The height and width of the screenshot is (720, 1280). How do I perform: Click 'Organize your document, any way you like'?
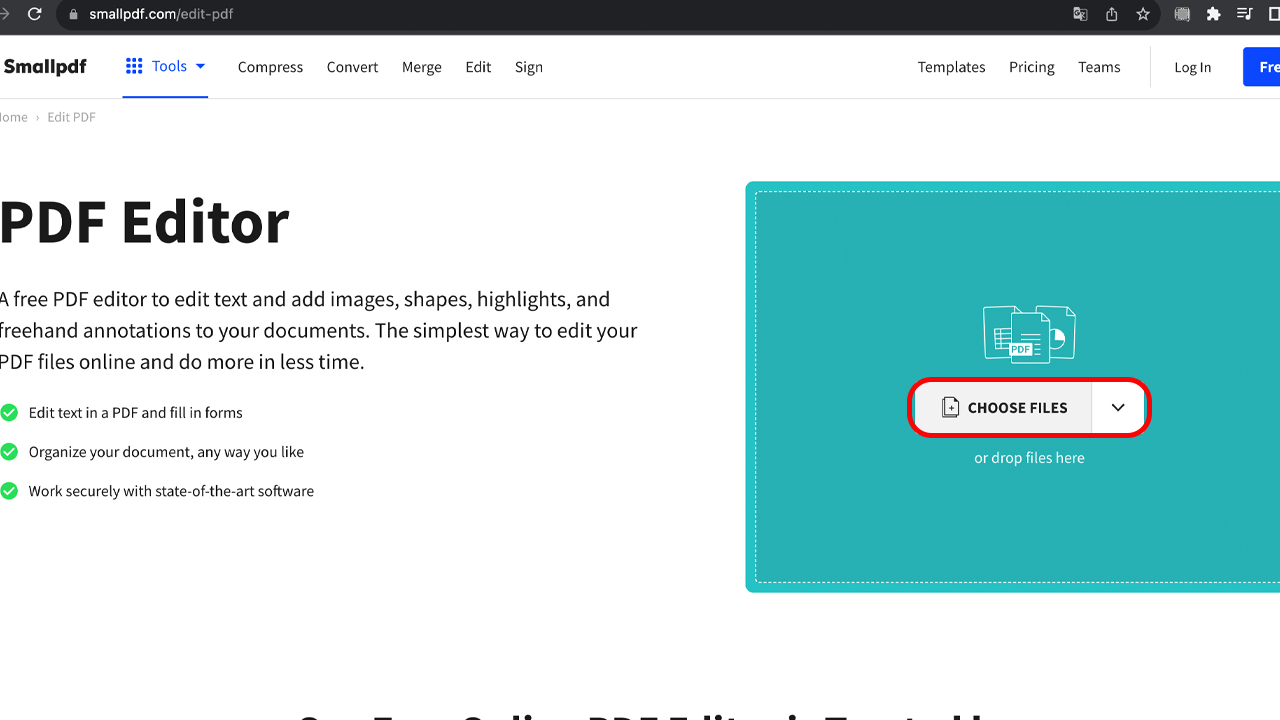166,452
